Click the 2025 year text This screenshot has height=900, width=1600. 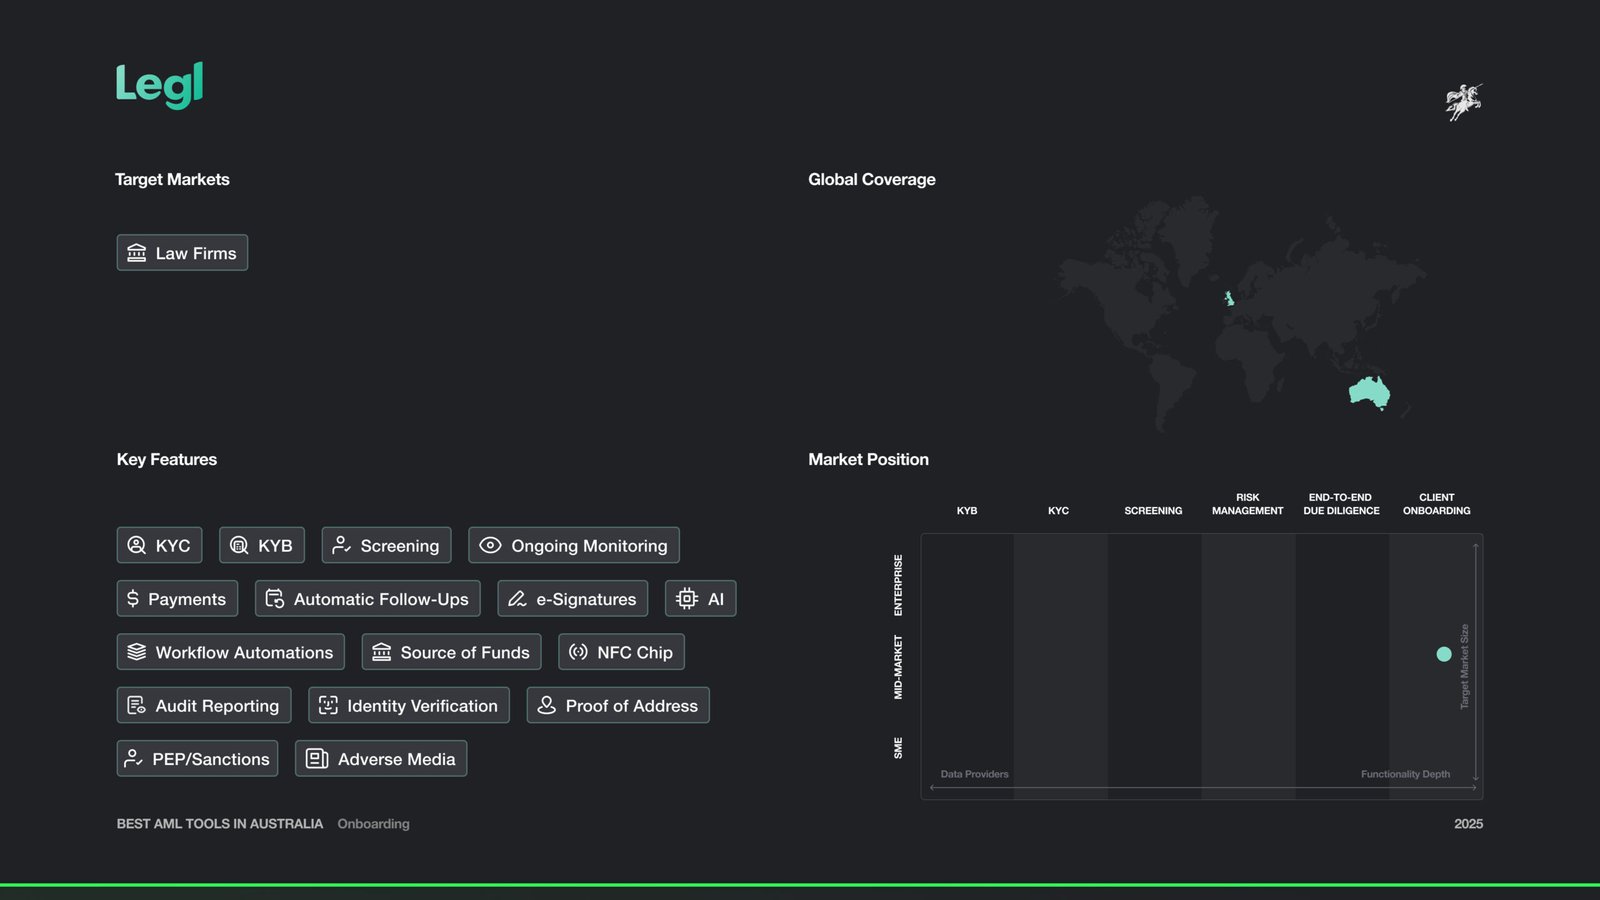click(1469, 824)
